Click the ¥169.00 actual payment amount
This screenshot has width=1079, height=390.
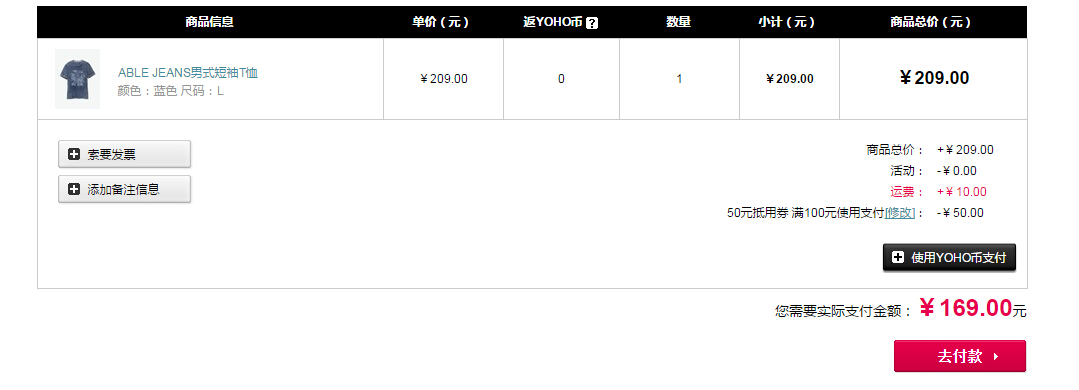[x=965, y=308]
